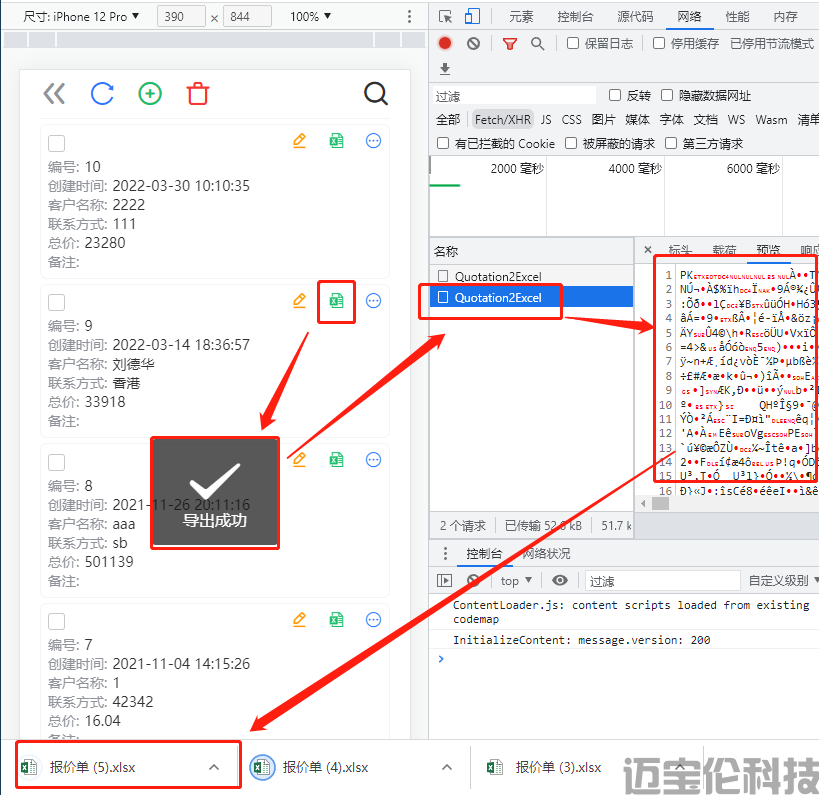Export quotation number 10 to Excel
819x795 pixels.
(x=336, y=141)
